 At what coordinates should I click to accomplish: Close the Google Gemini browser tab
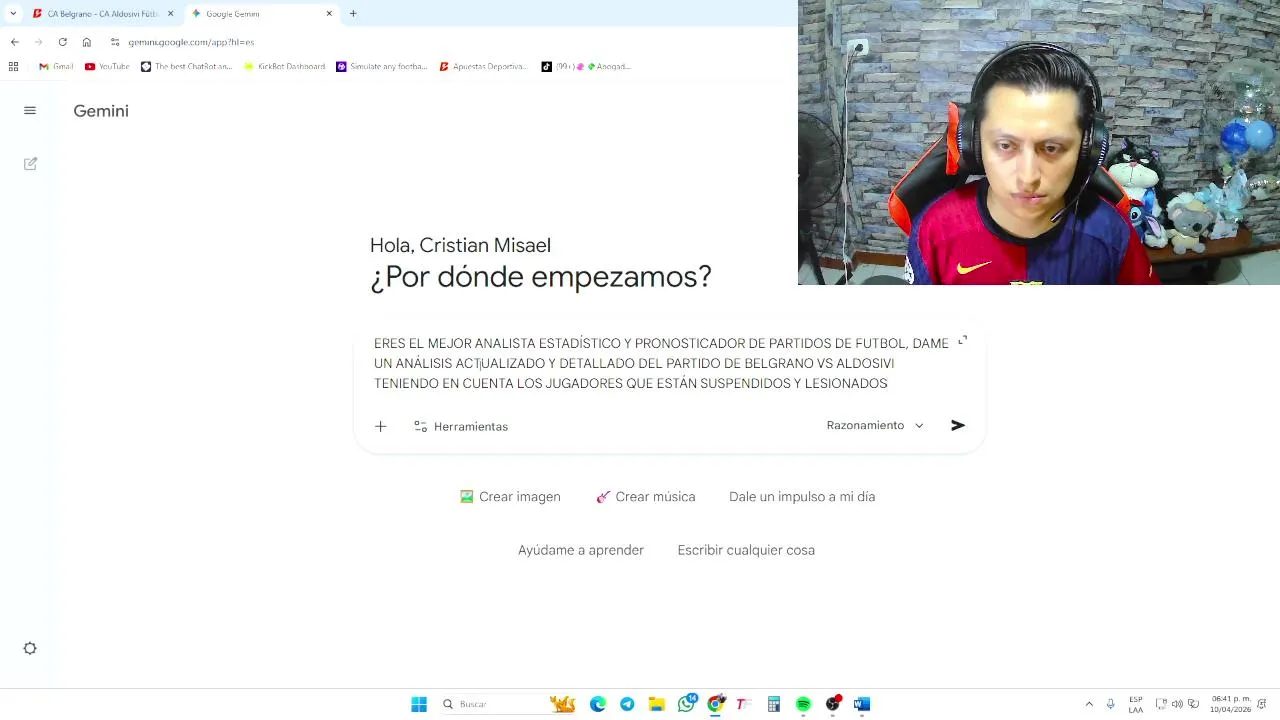point(329,14)
